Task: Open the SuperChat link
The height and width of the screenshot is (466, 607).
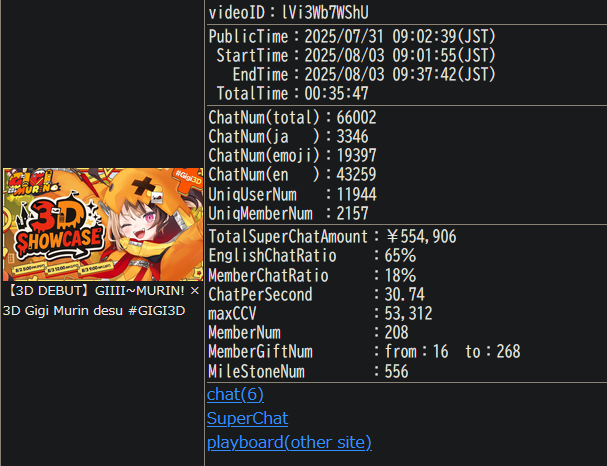Action: tap(247, 418)
